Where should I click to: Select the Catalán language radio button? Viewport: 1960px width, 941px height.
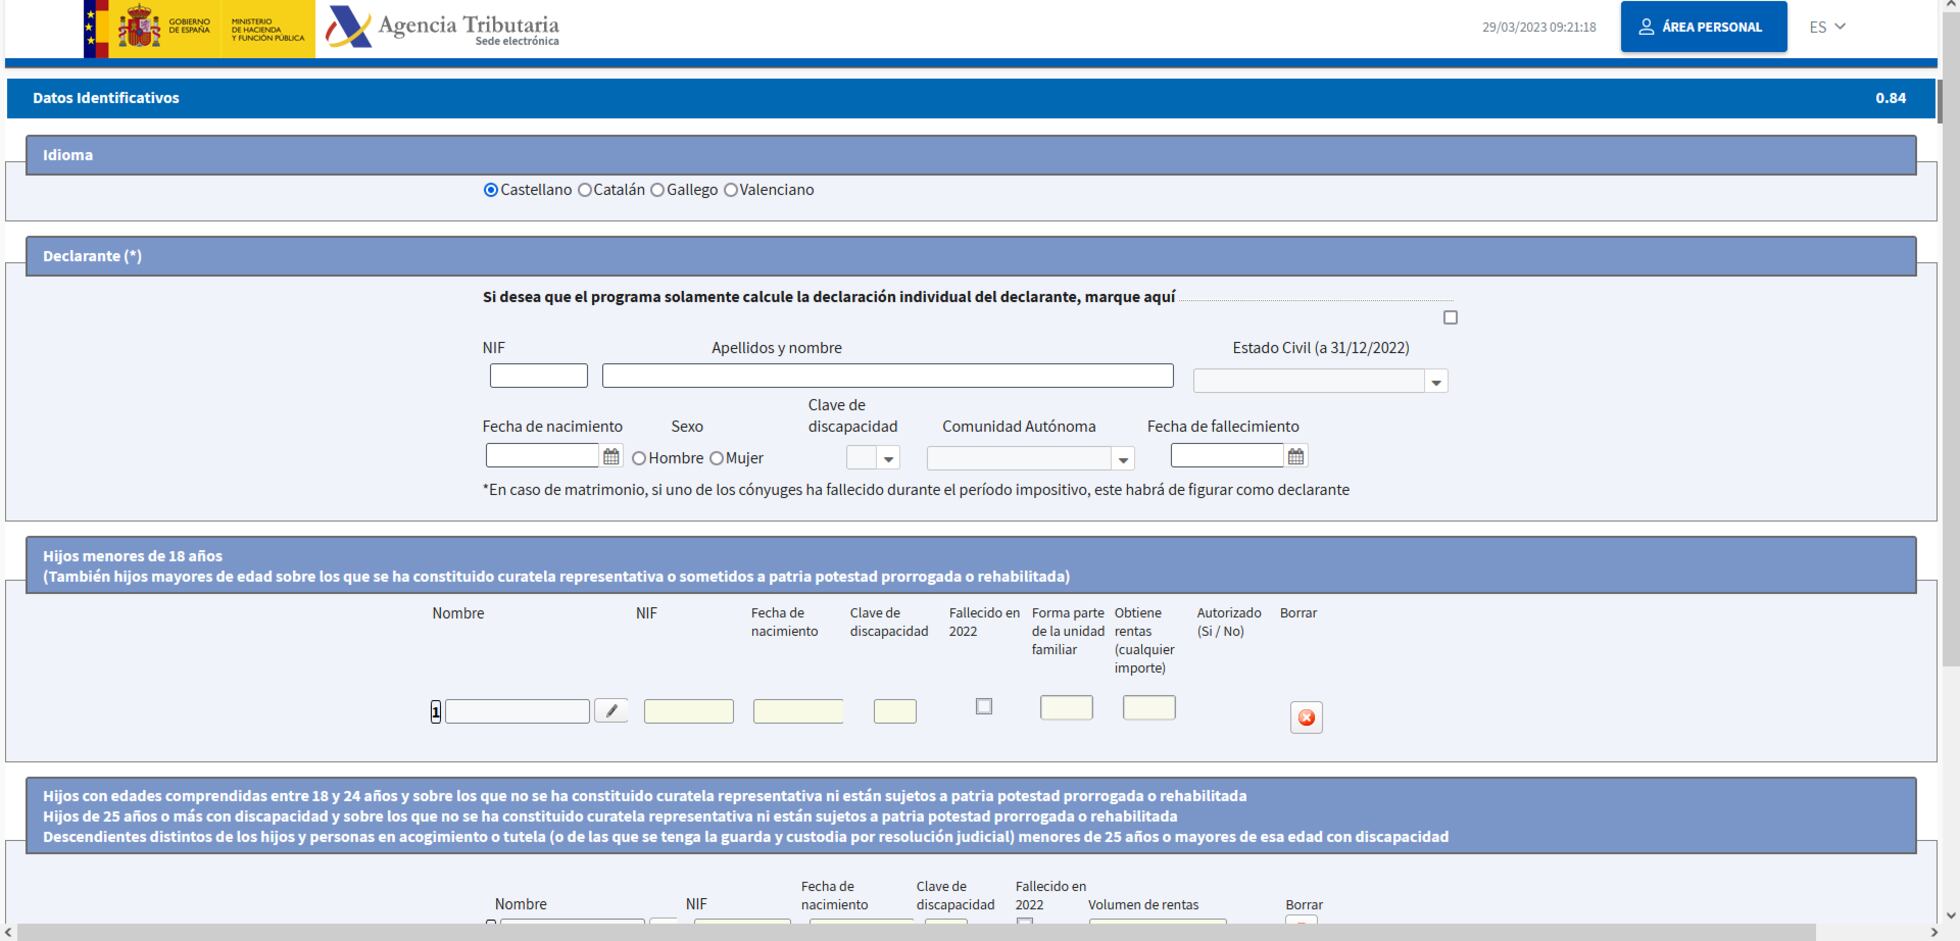[x=585, y=190]
